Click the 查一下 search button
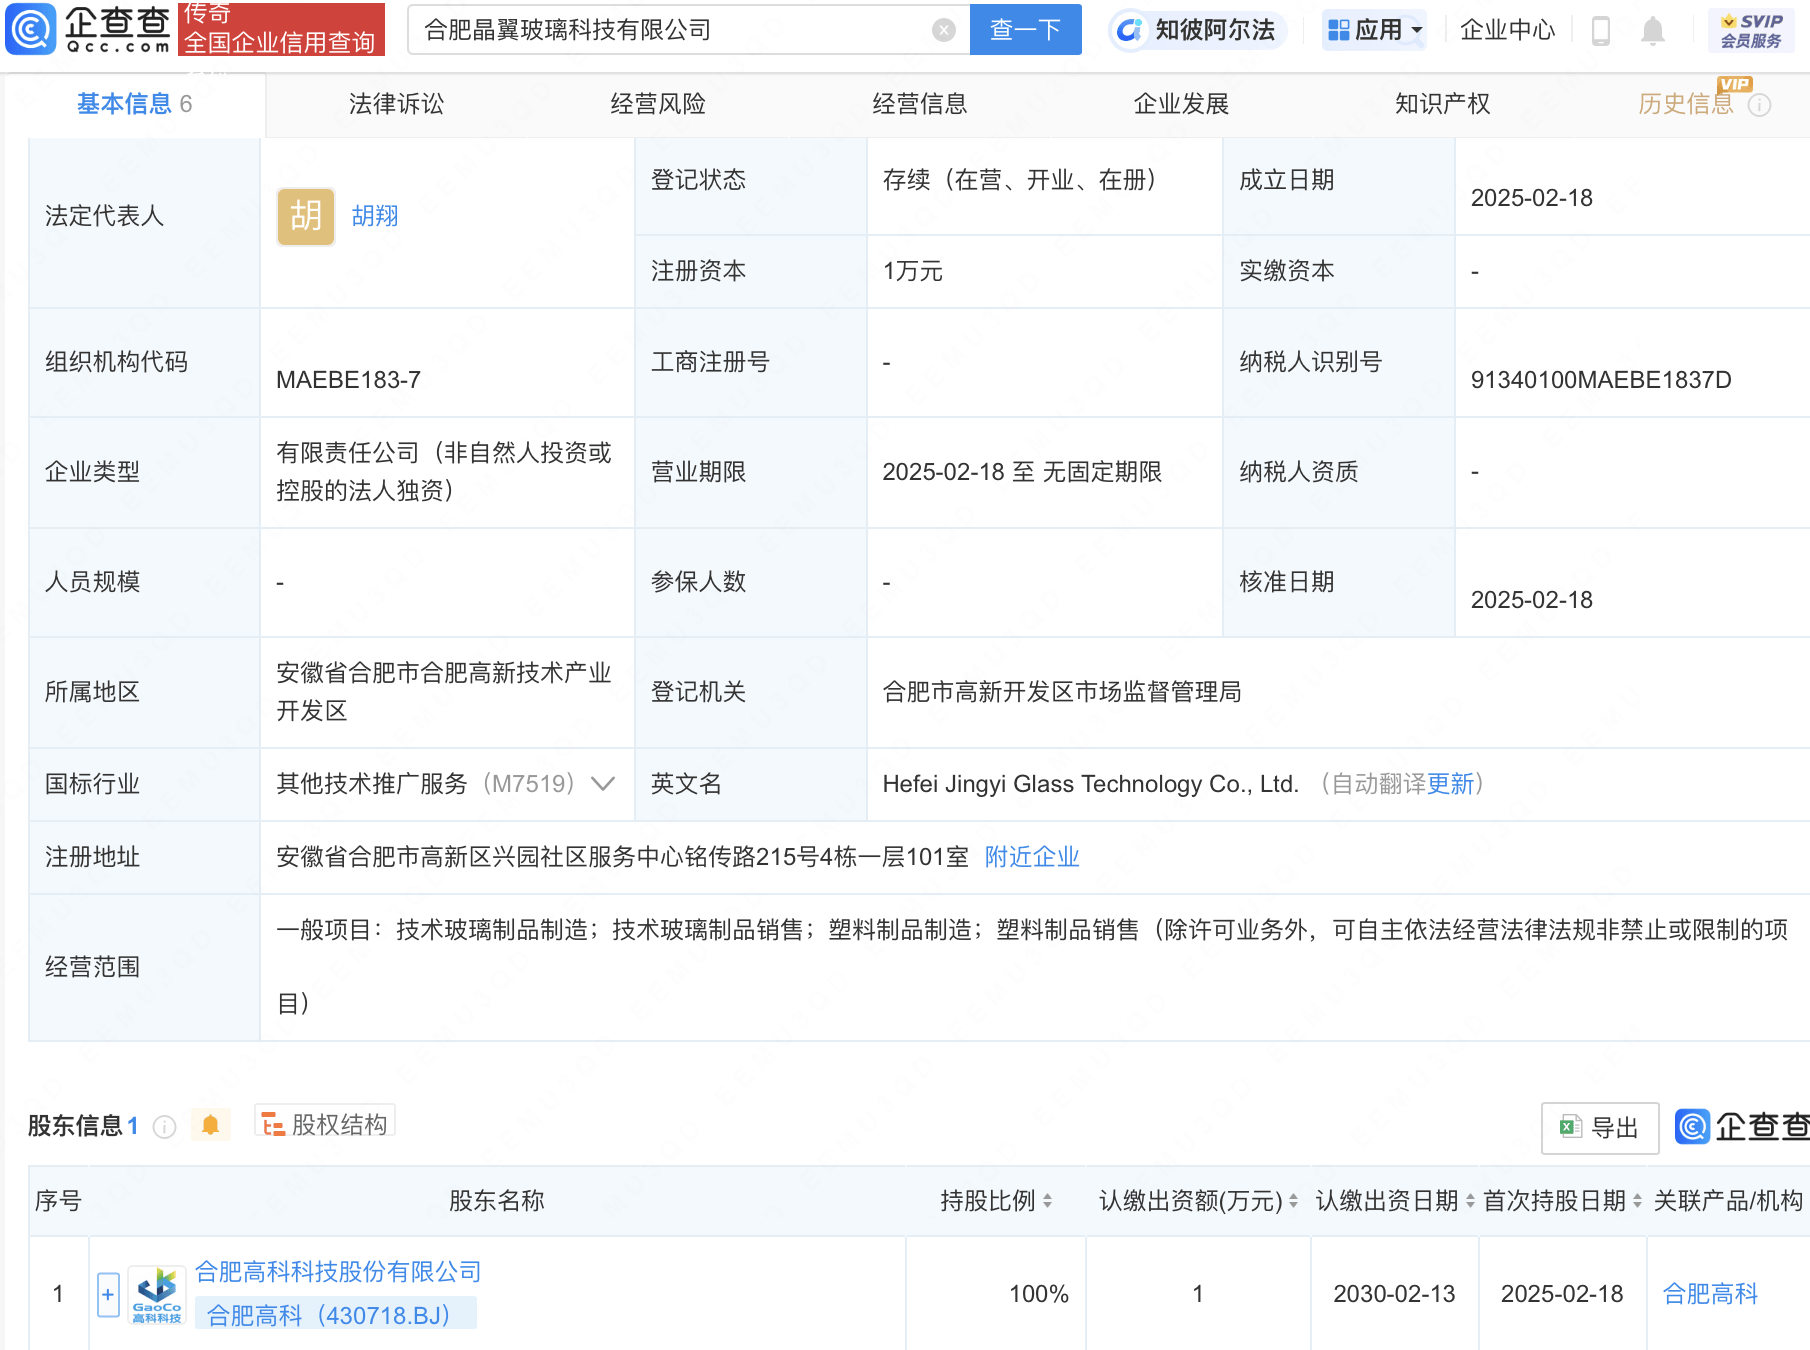Screen dimensions: 1810x1350 pos(1024,29)
